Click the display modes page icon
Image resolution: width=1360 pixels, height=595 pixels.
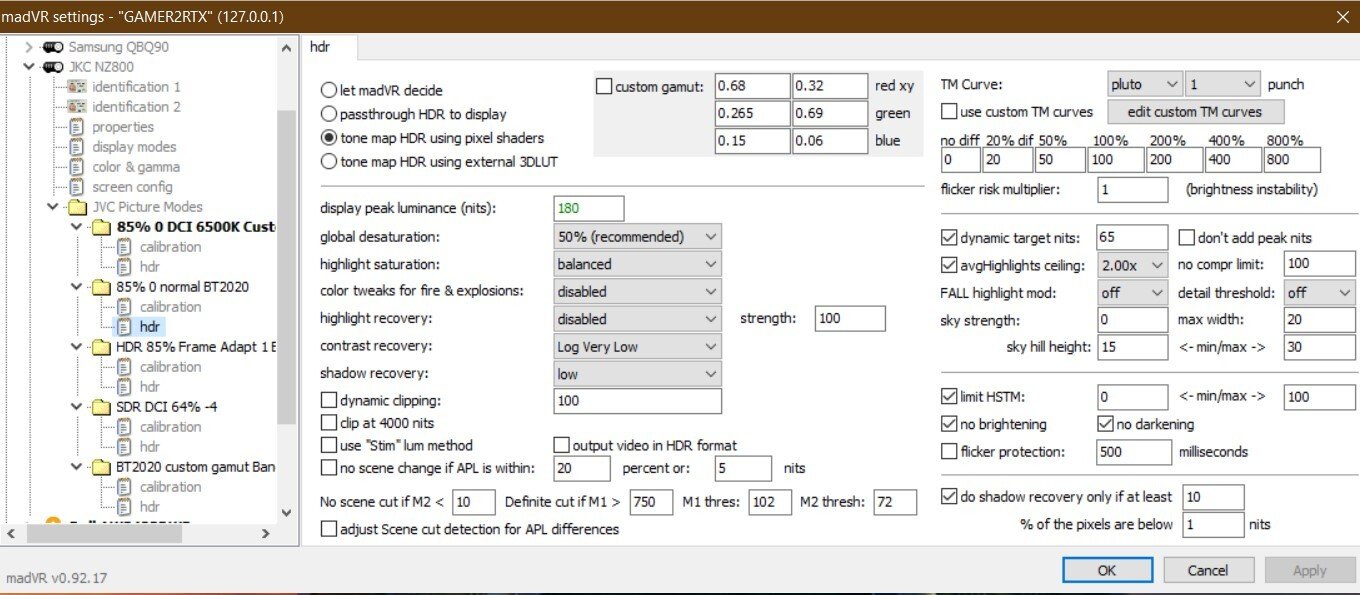pyautogui.click(x=77, y=147)
